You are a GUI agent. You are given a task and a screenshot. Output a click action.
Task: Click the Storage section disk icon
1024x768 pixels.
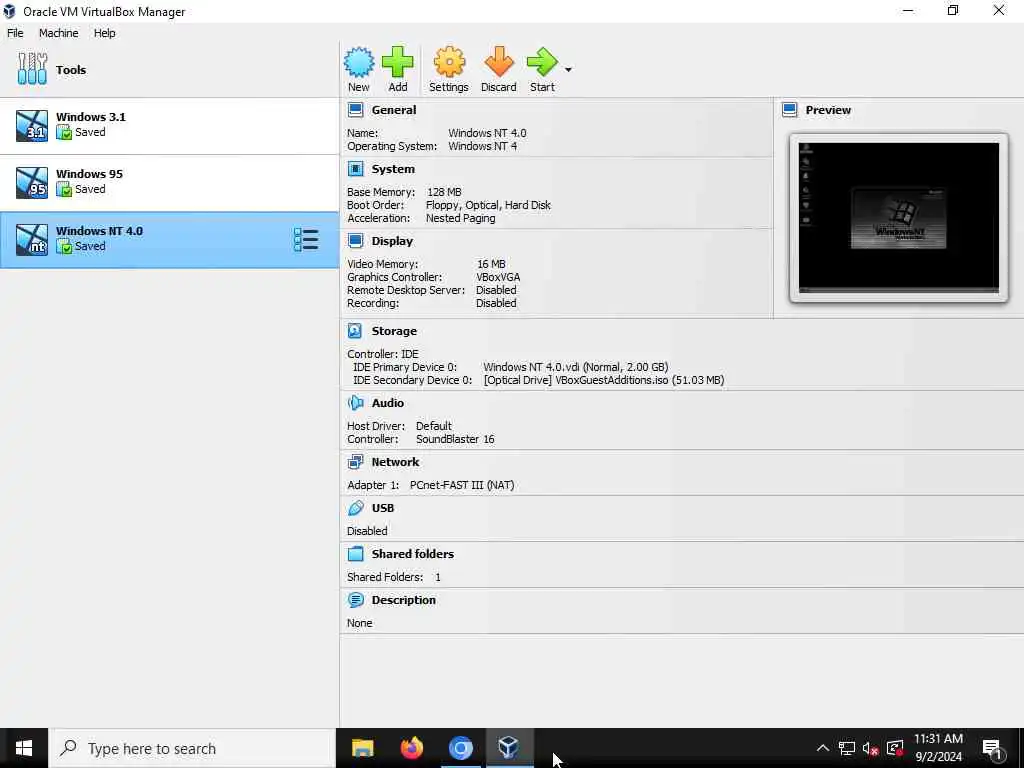(355, 331)
